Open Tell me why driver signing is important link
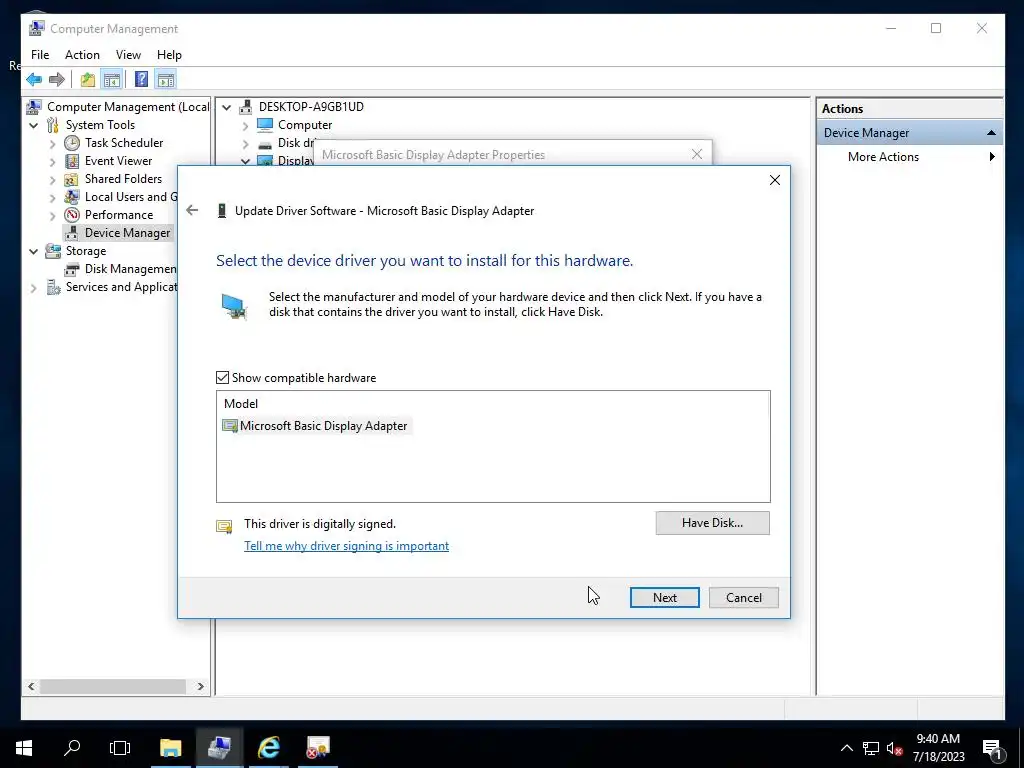This screenshot has width=1024, height=768. (346, 546)
